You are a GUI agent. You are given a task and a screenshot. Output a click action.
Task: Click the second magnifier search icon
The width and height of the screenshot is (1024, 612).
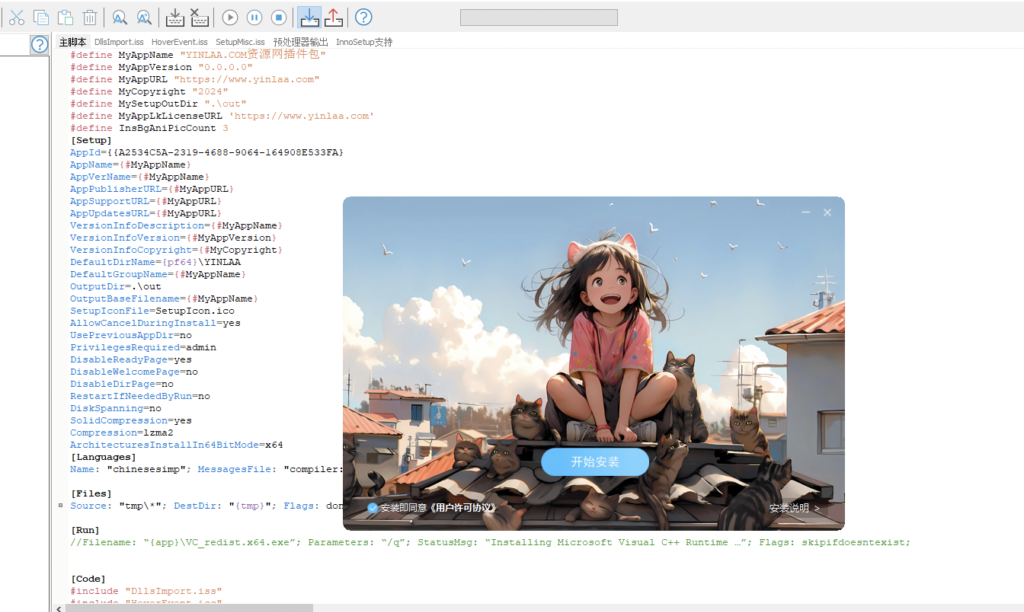pos(144,18)
